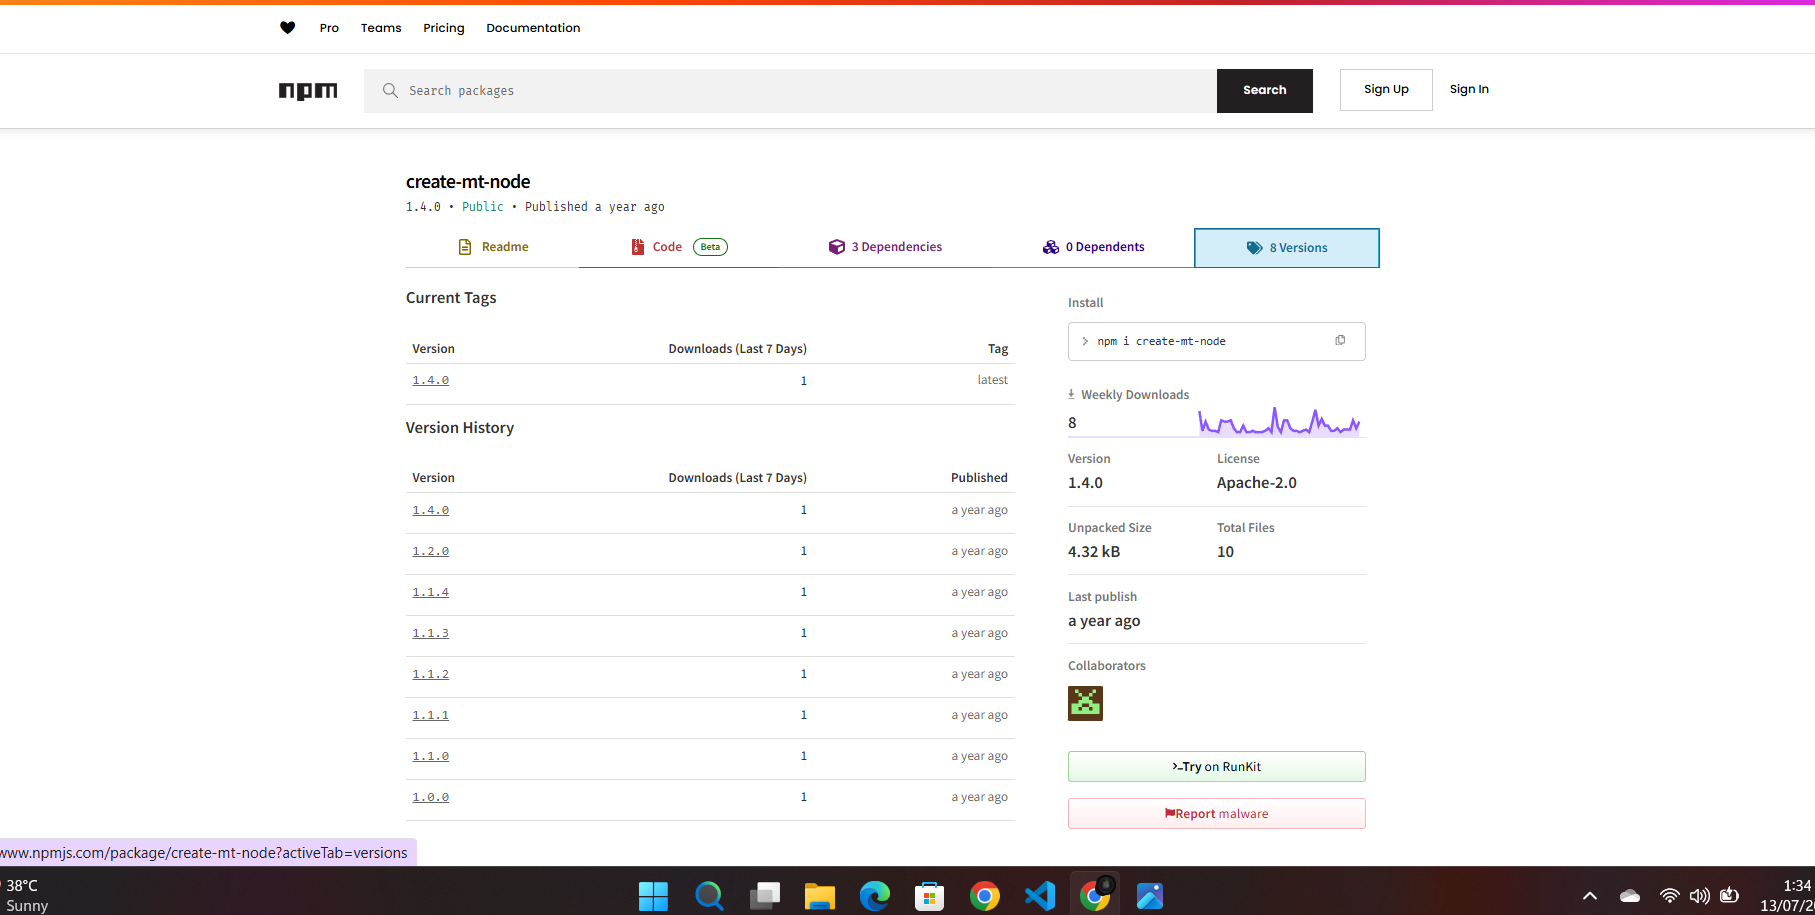The image size is (1815, 915).
Task: Open version 1.1.0 link
Action: (x=431, y=756)
